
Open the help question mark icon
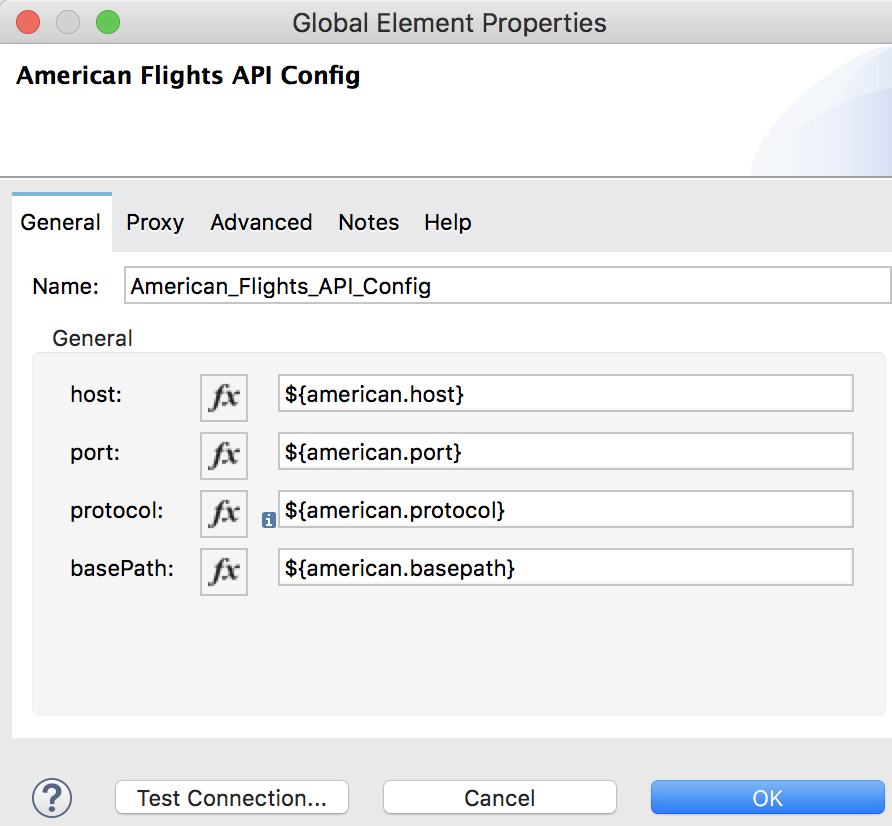coord(52,798)
